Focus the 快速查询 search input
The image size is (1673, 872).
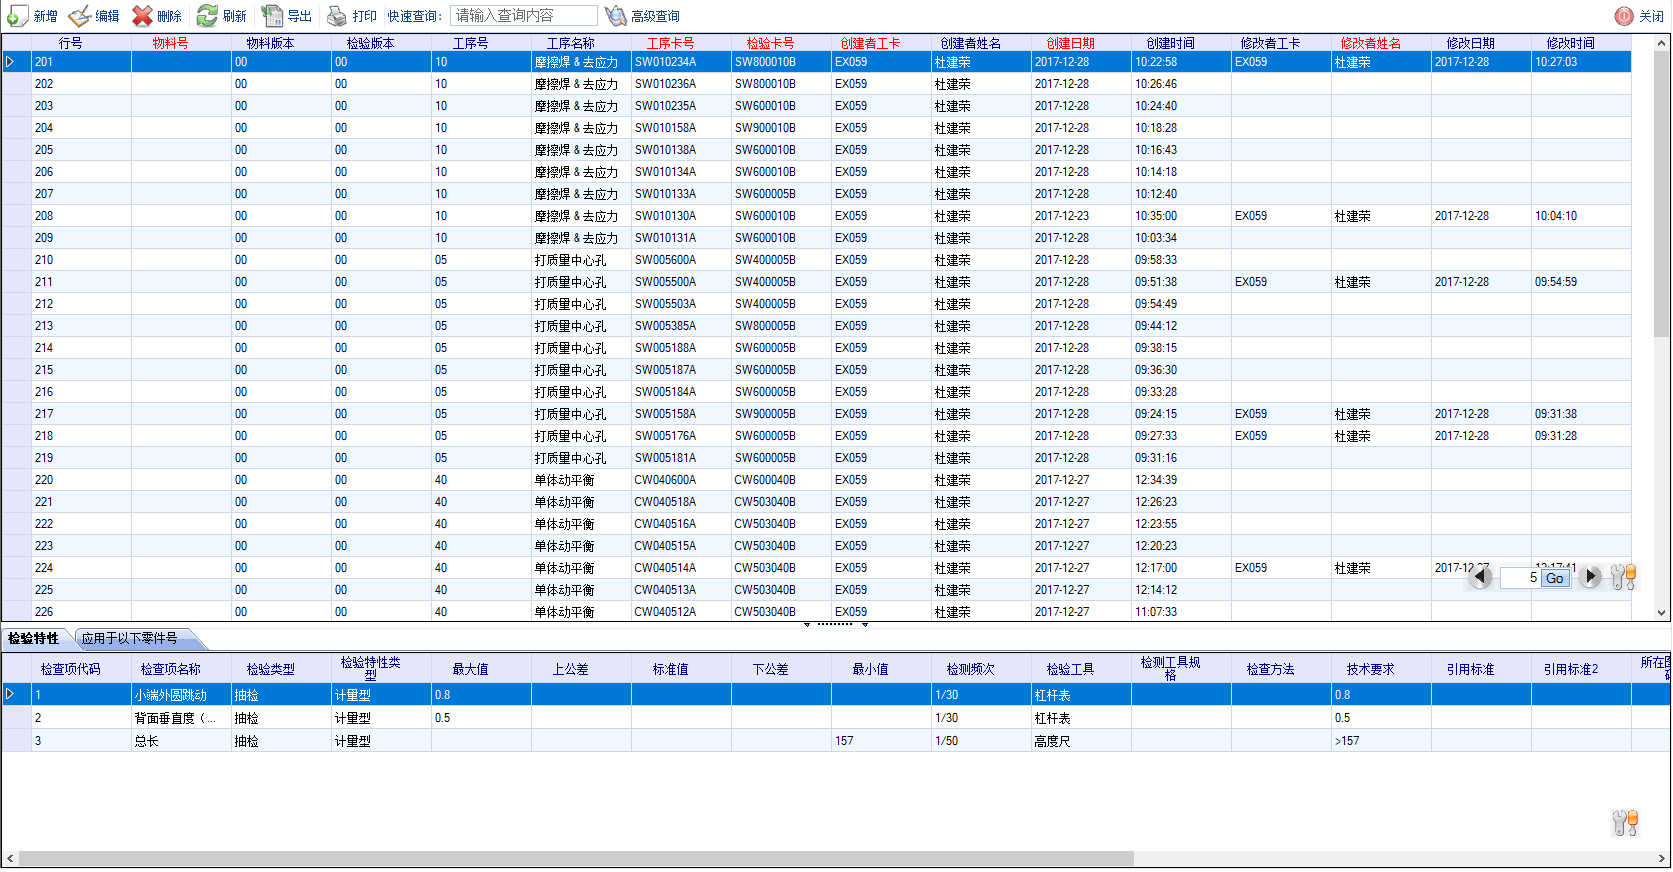(523, 16)
